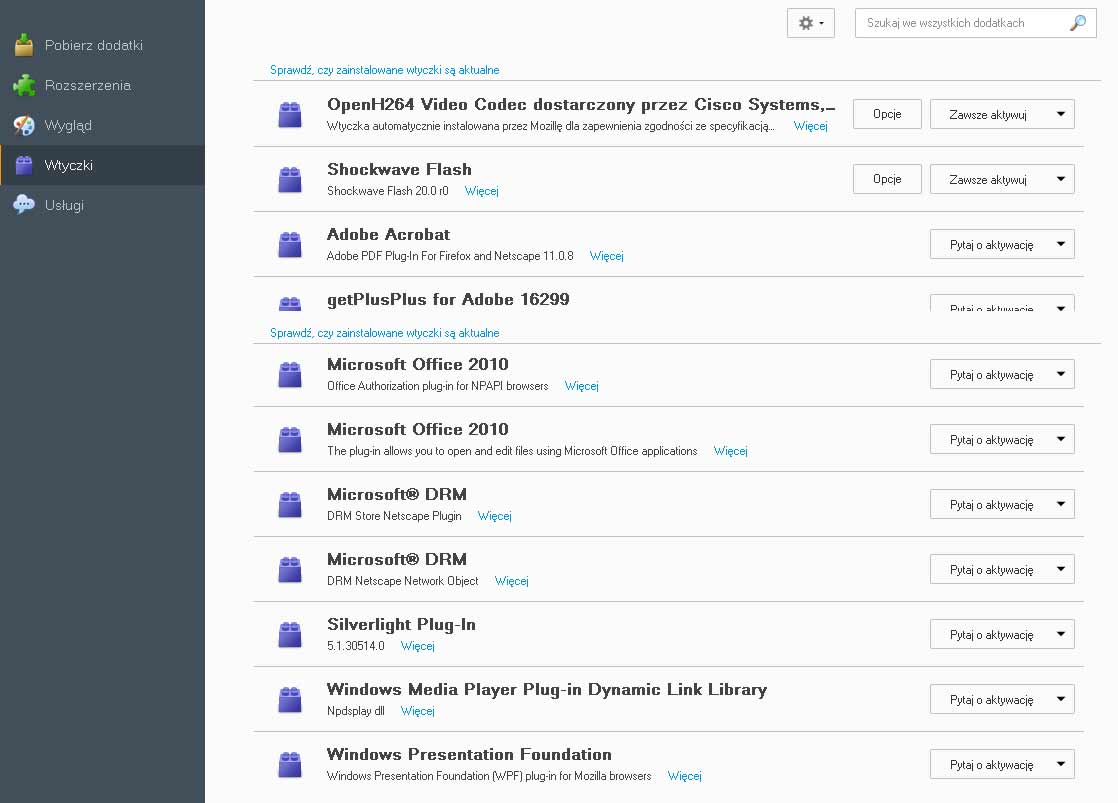Viewport: 1118px width, 803px height.
Task: Select Windows Presentation Foundation title
Action: point(469,754)
